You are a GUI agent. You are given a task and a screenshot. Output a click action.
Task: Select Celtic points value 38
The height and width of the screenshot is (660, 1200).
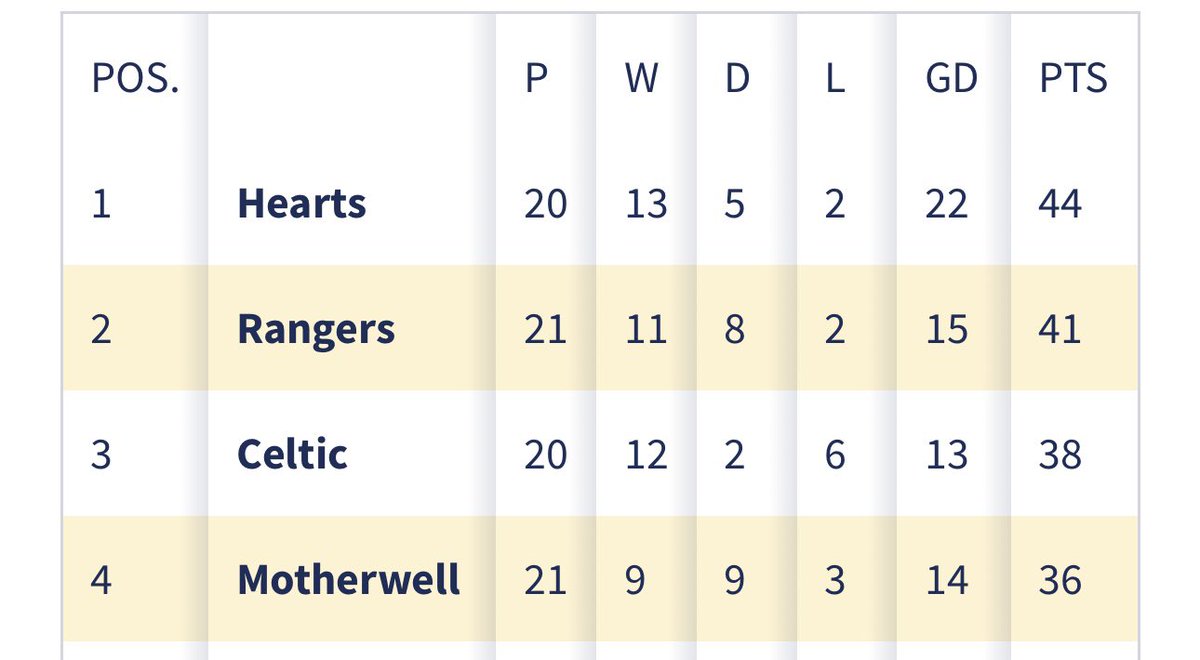point(1061,455)
